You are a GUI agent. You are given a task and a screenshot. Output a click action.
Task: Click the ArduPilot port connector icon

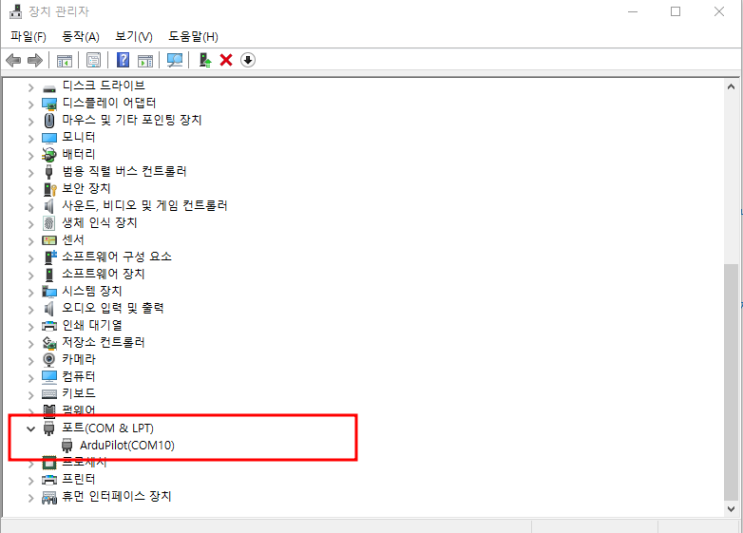click(67, 445)
